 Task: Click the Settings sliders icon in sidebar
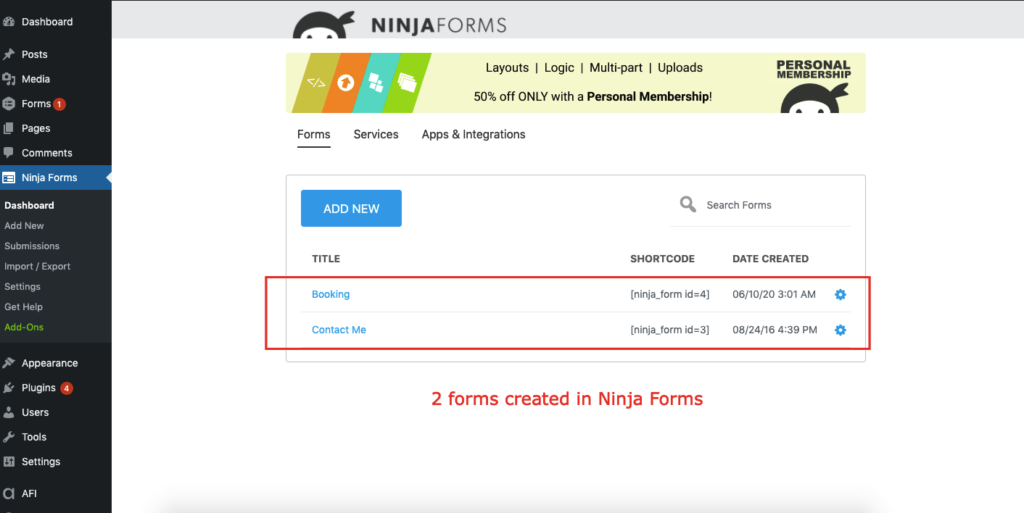click(8, 461)
